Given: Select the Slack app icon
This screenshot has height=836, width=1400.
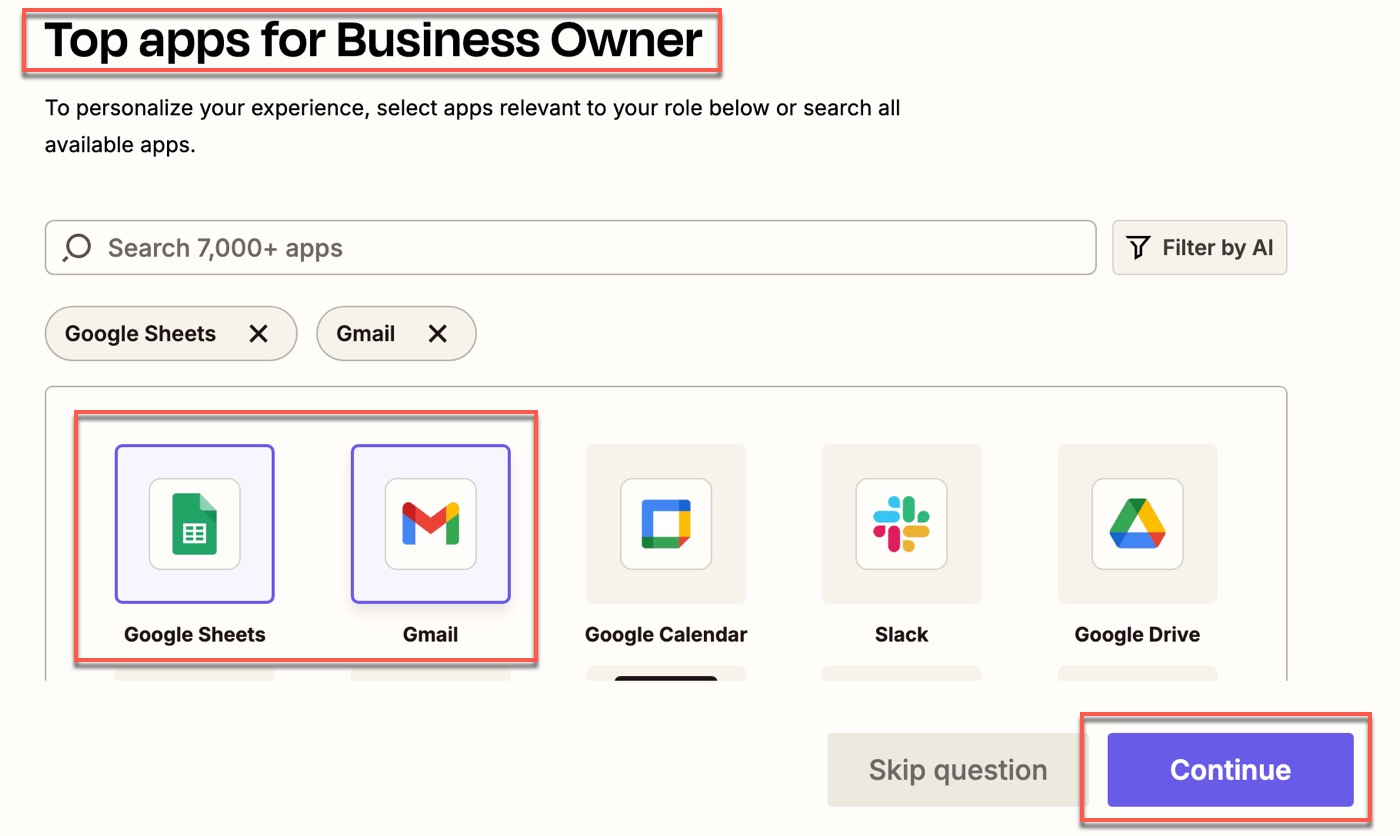Looking at the screenshot, I should [x=902, y=524].
